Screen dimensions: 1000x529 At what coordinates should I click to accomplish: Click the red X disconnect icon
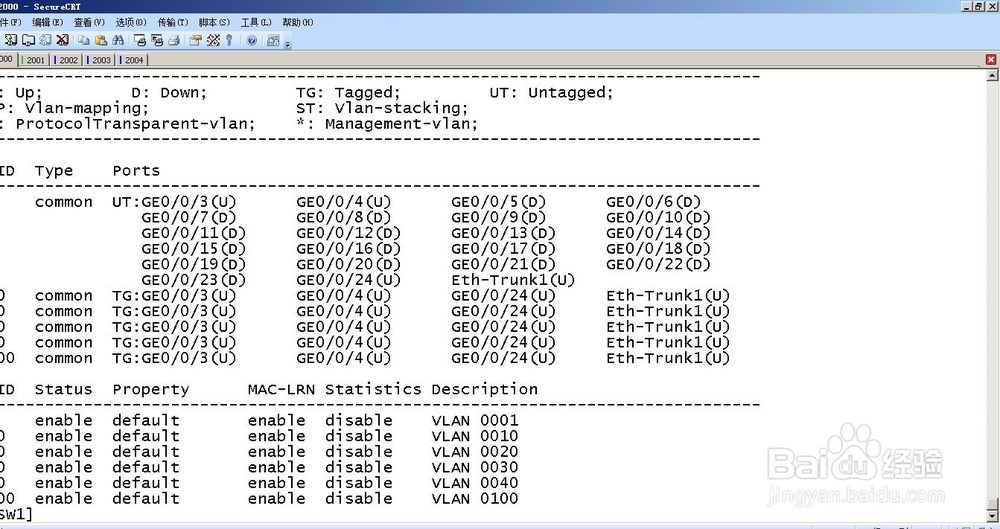[x=62, y=40]
